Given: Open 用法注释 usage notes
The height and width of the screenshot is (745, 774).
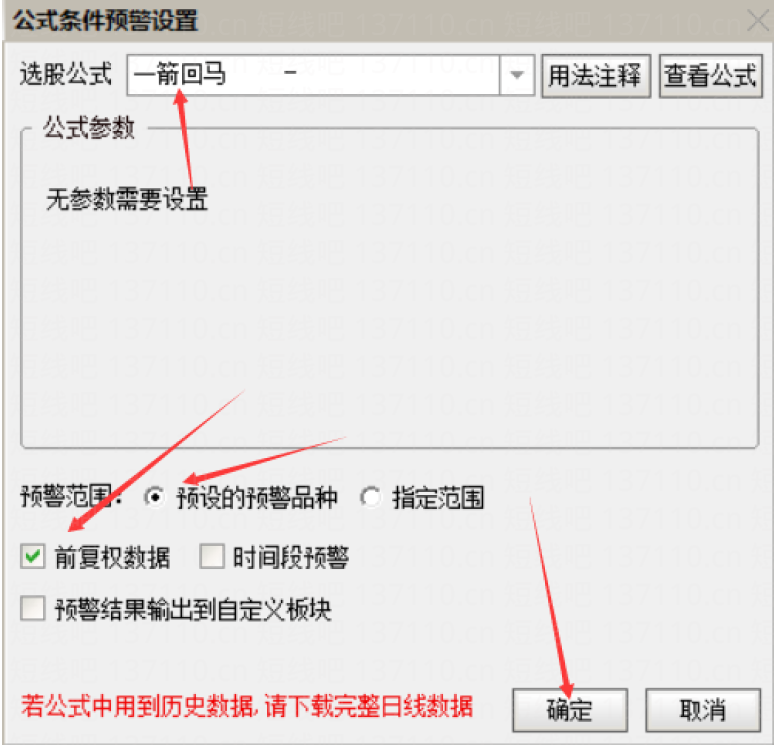Looking at the screenshot, I should coord(596,76).
